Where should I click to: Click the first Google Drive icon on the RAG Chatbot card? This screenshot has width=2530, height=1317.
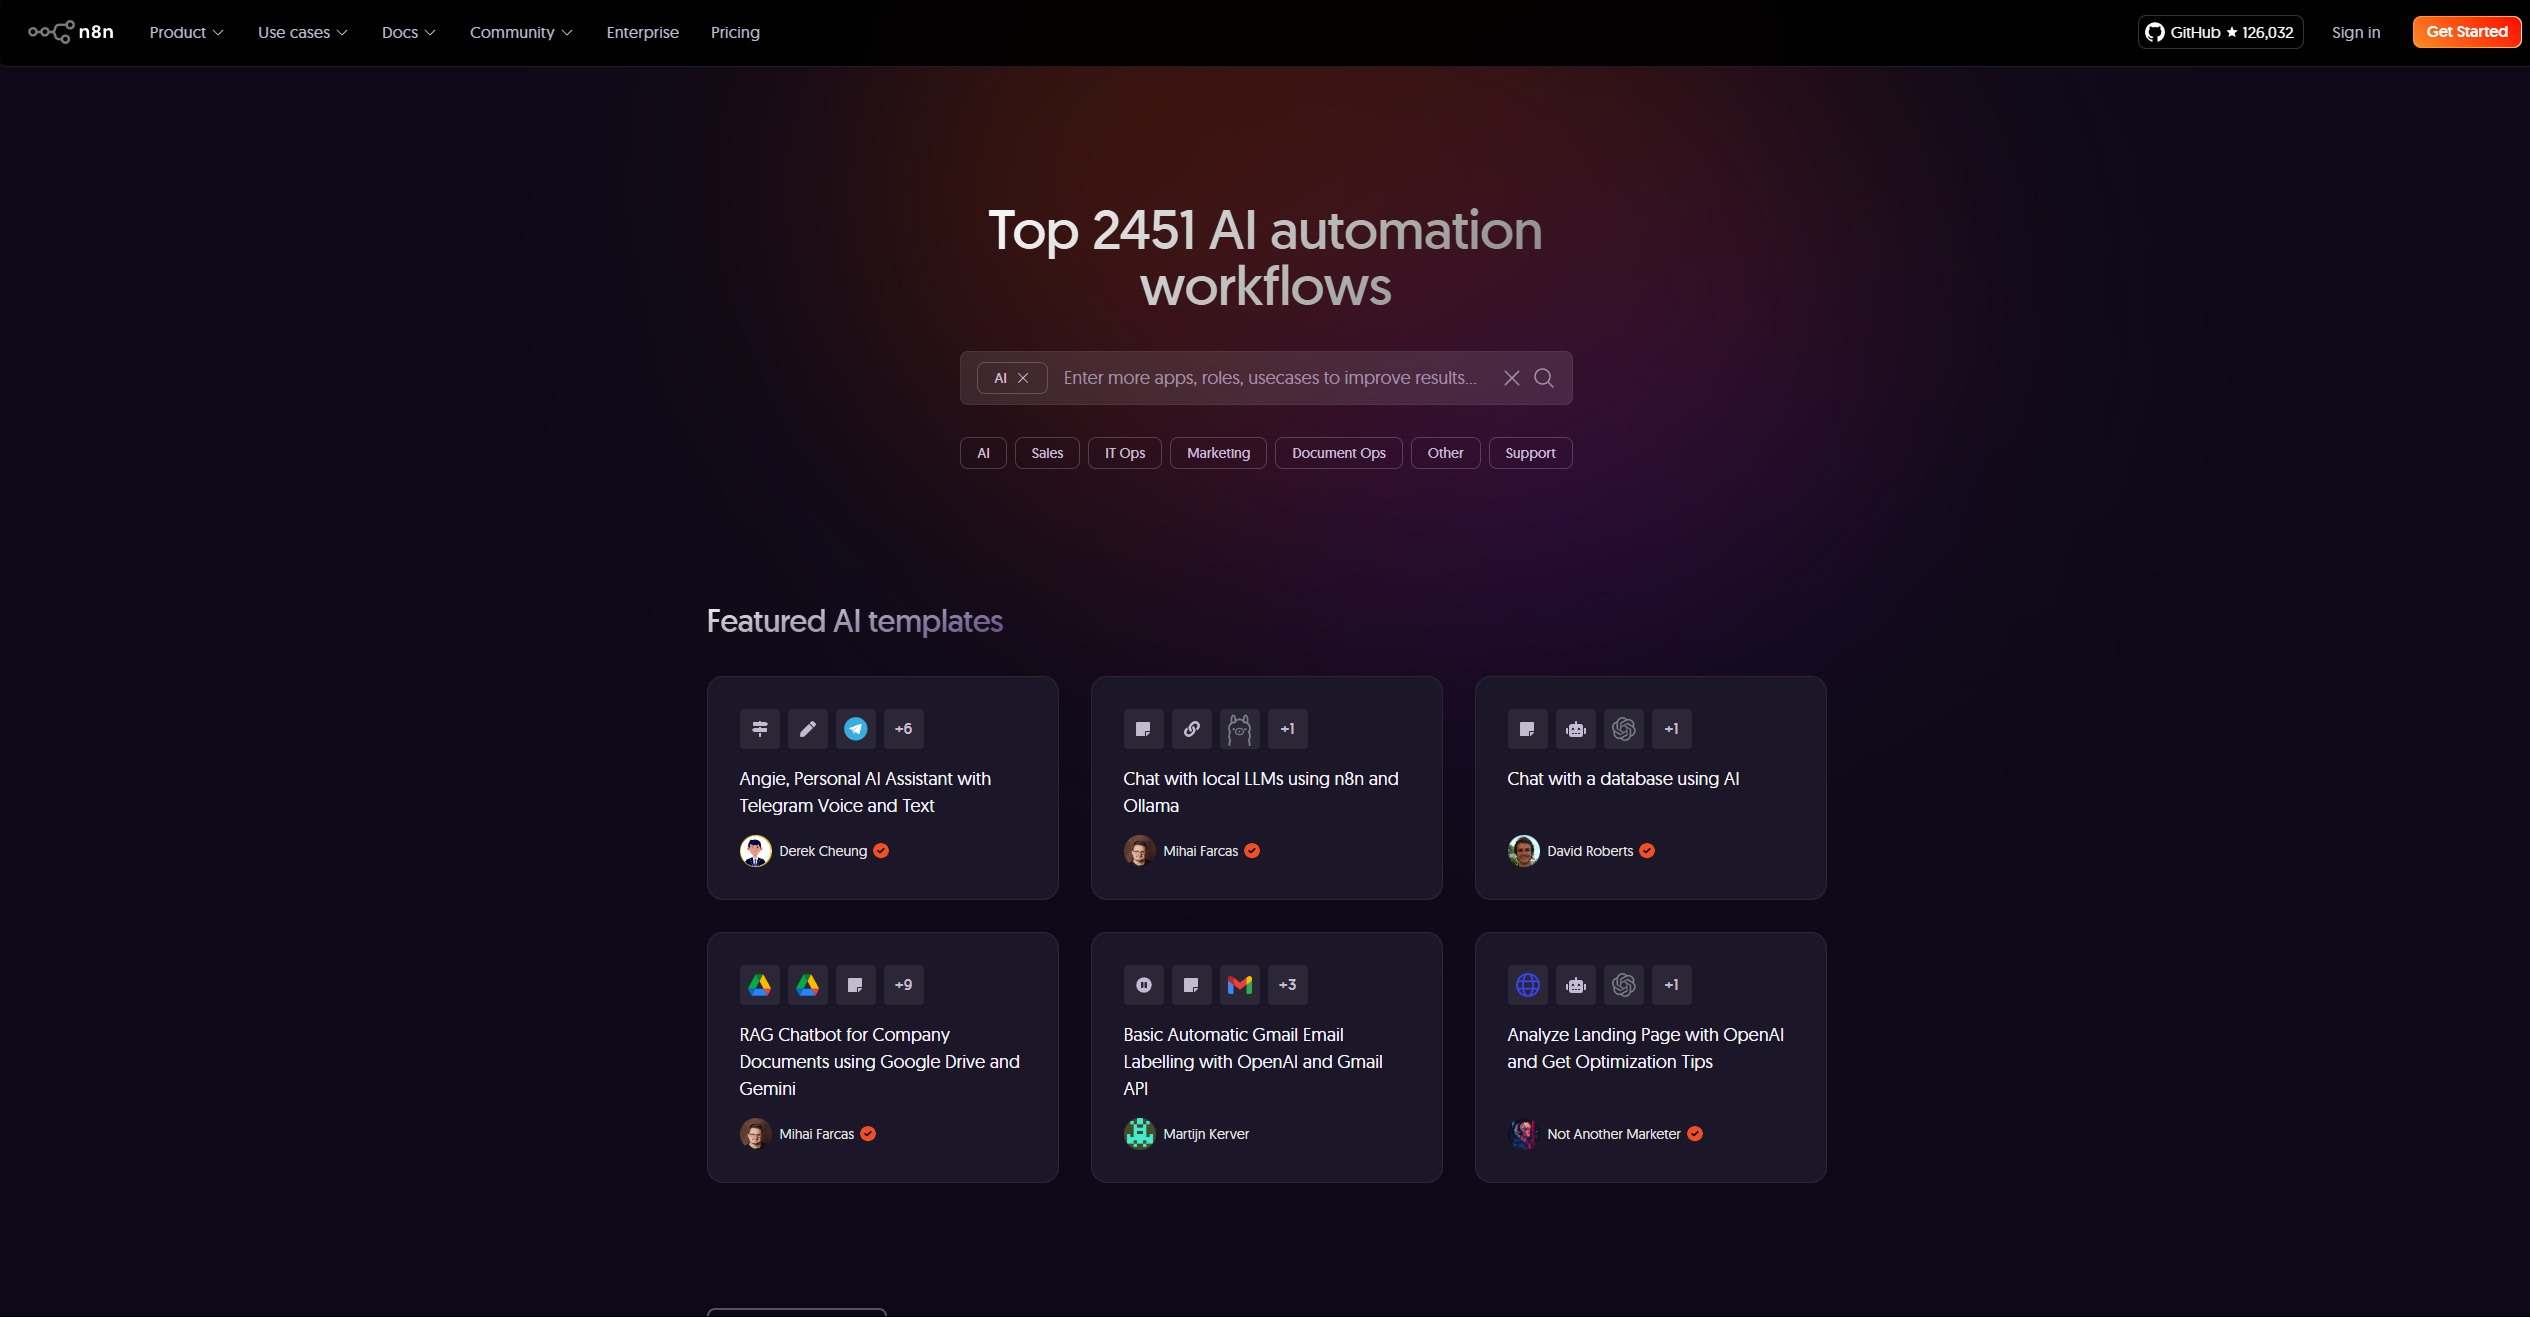[760, 985]
